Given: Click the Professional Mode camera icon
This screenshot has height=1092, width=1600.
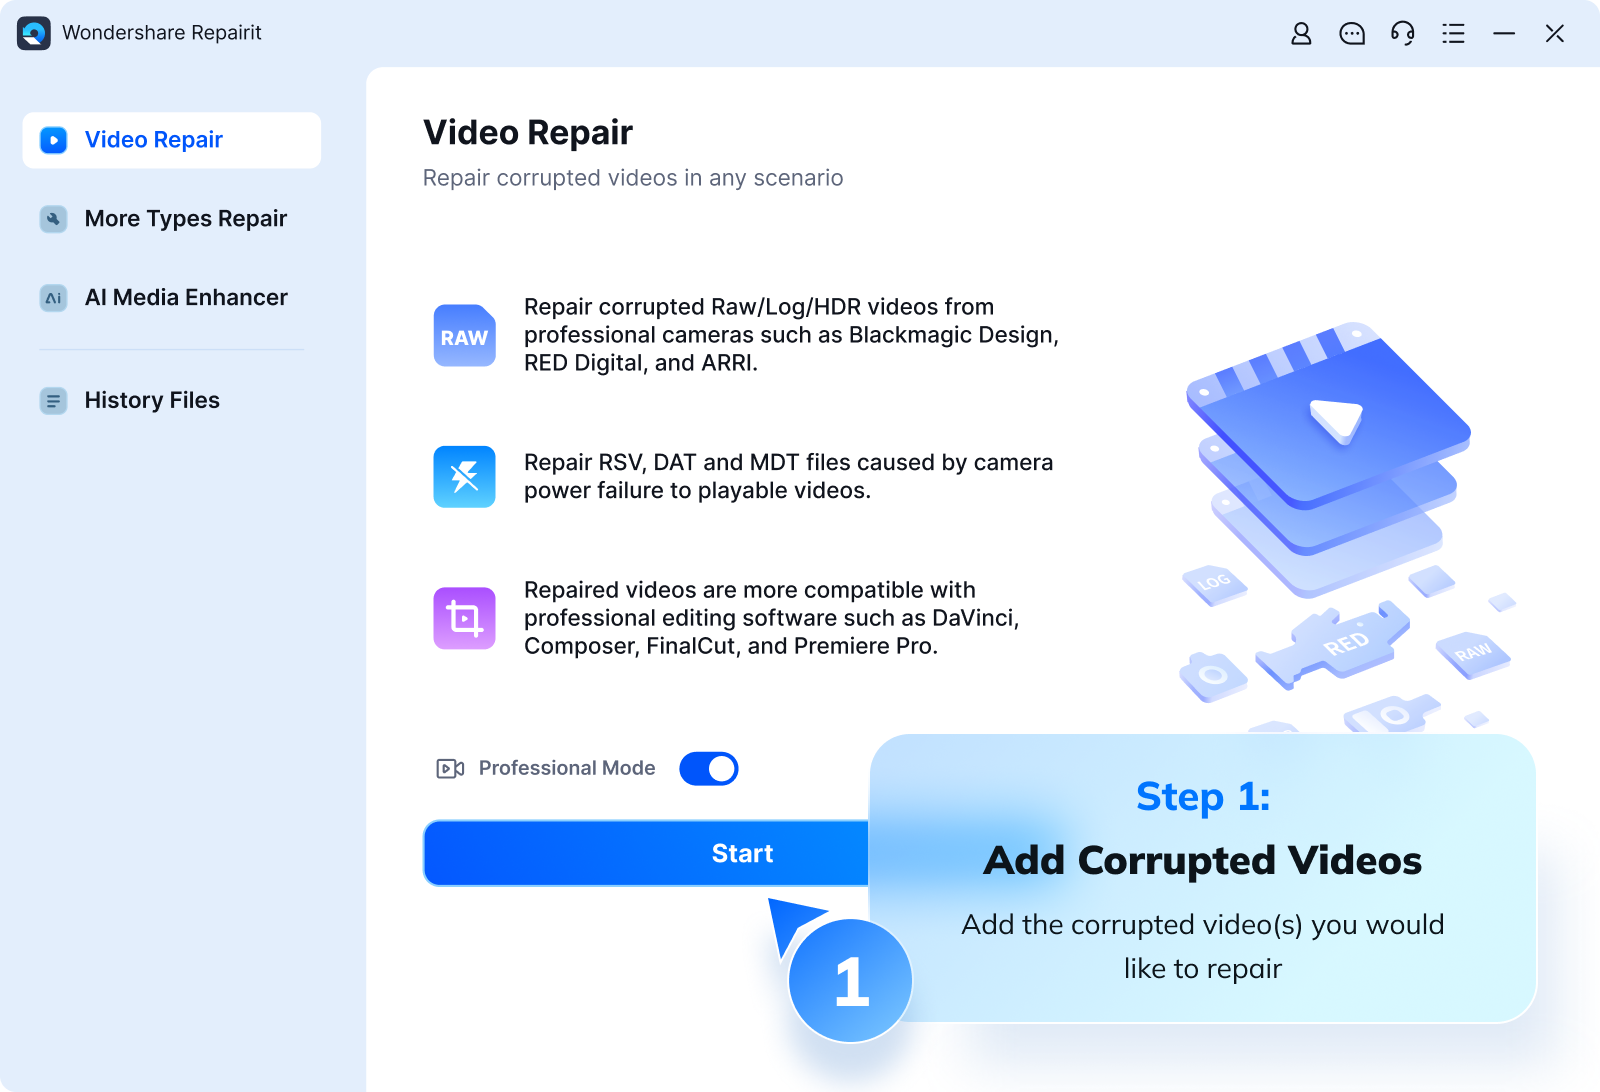Looking at the screenshot, I should [450, 769].
